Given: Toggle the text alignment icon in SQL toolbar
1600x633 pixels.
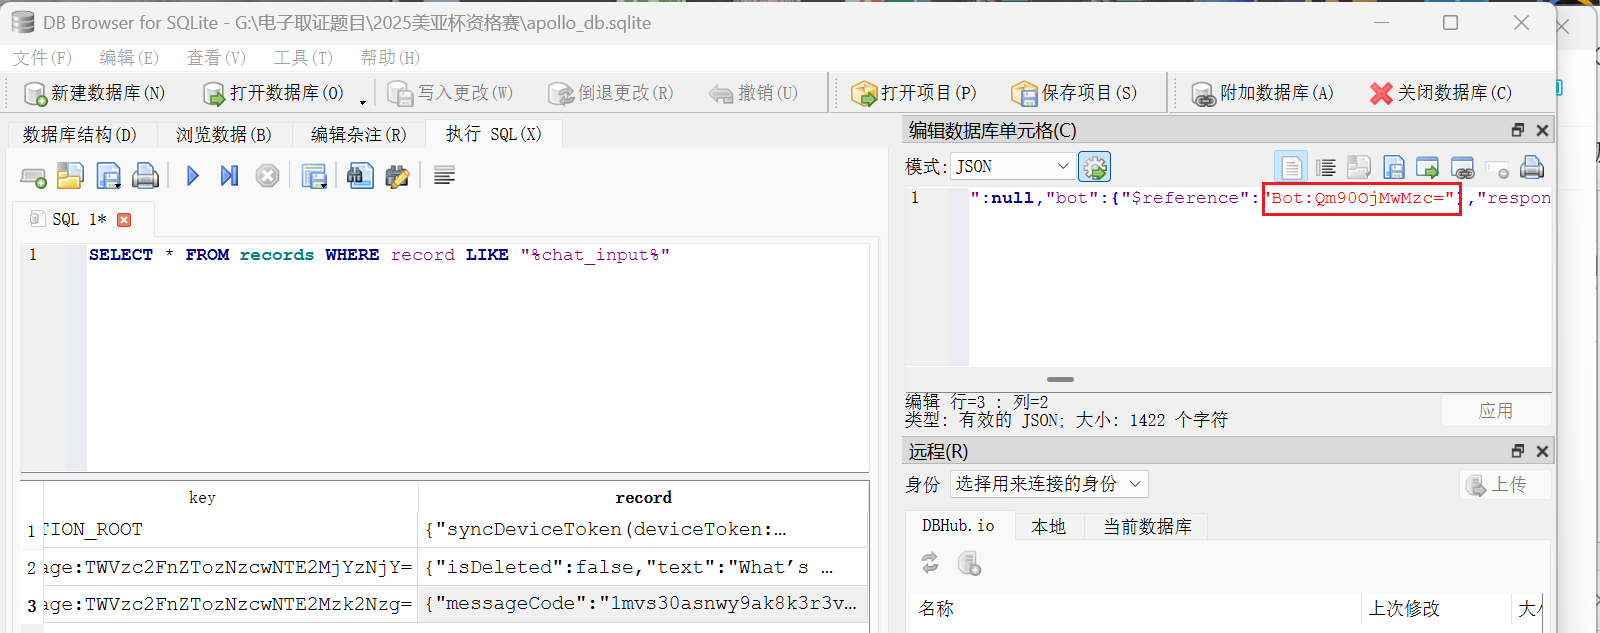Looking at the screenshot, I should 445,176.
